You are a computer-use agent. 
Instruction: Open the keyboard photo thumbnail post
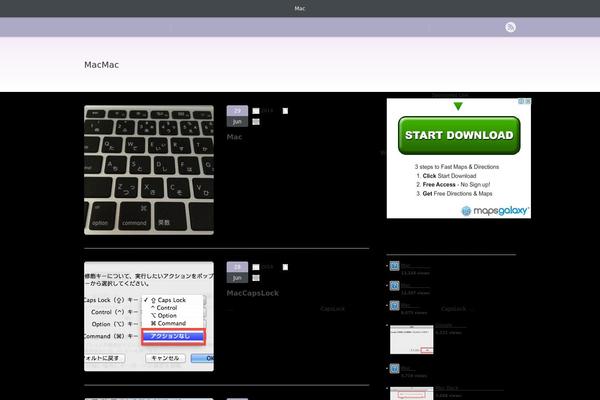pos(149,170)
